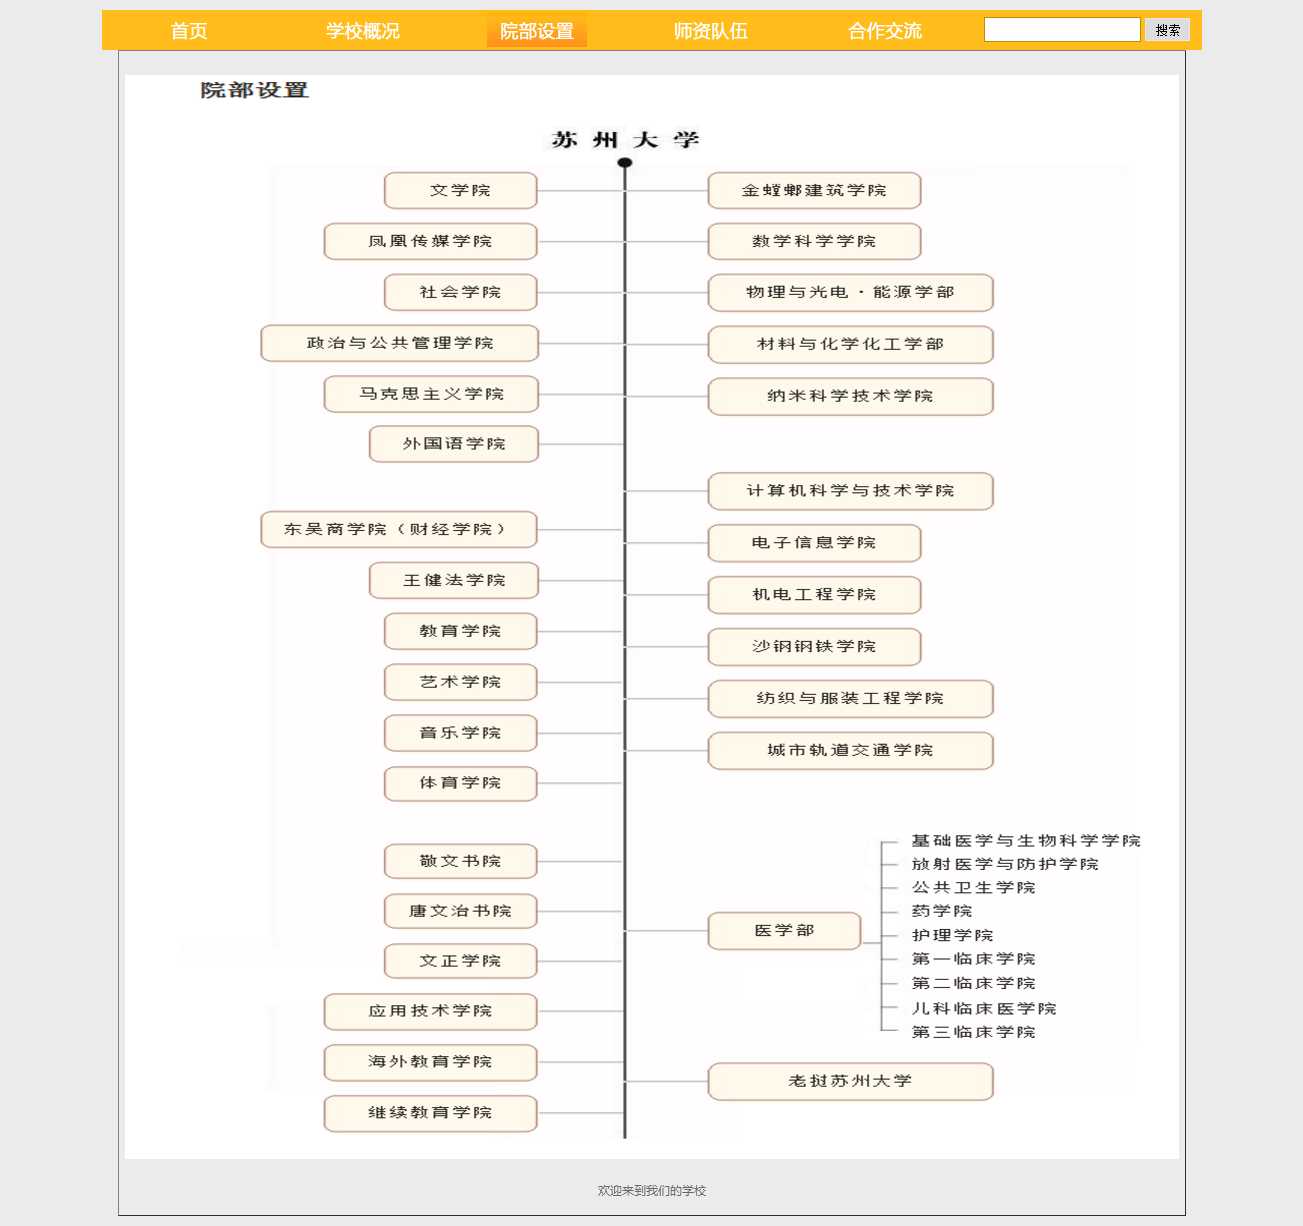Select the 凤凰传媒学院 box

coord(430,241)
